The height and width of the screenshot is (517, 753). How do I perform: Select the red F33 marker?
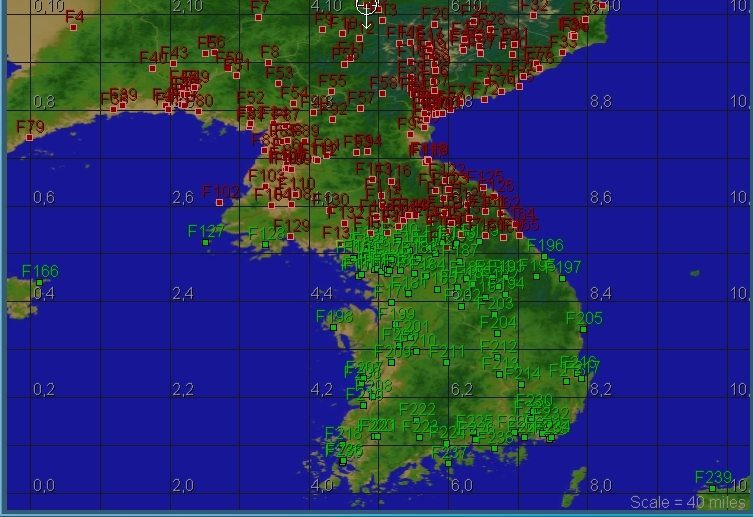coord(563,52)
